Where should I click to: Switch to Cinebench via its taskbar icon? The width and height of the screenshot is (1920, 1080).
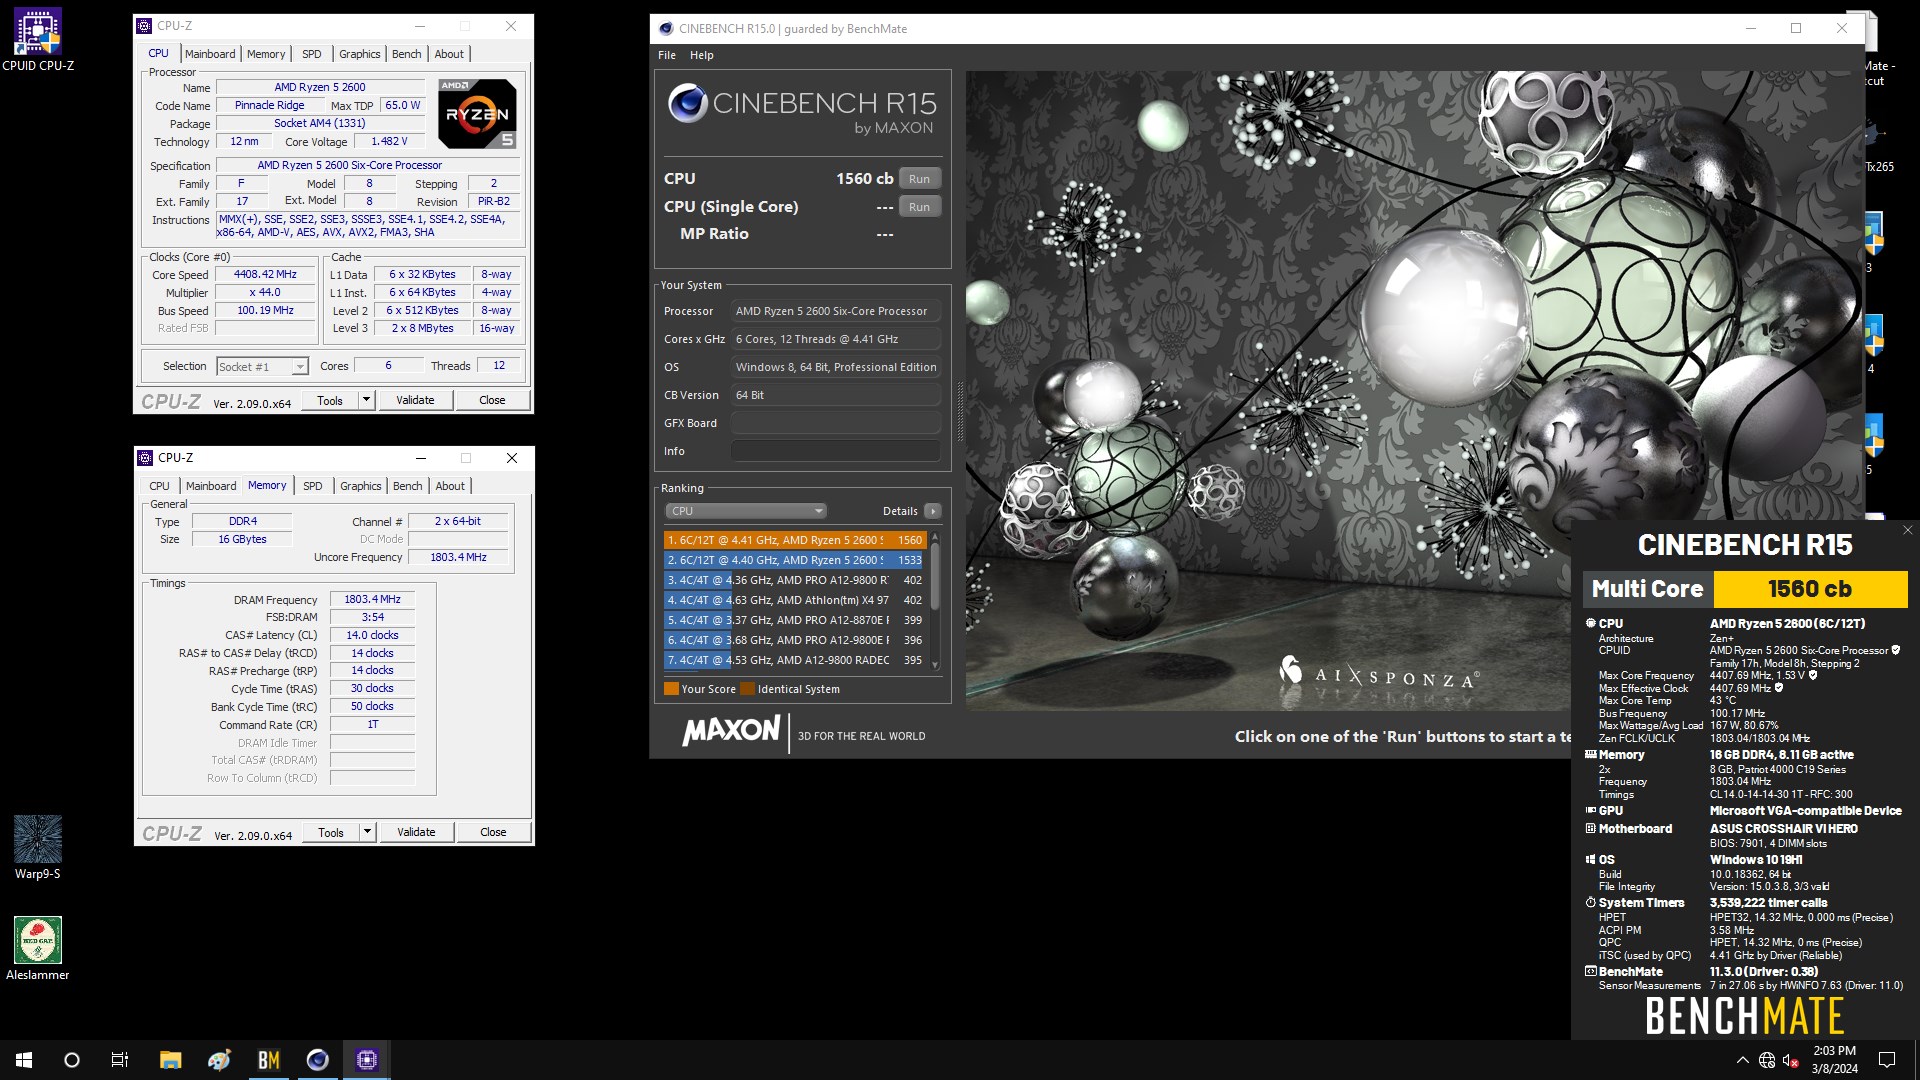[x=318, y=1060]
